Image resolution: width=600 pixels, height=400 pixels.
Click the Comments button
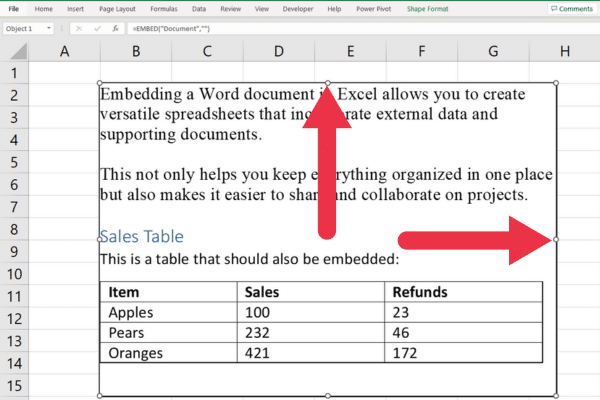tap(572, 9)
